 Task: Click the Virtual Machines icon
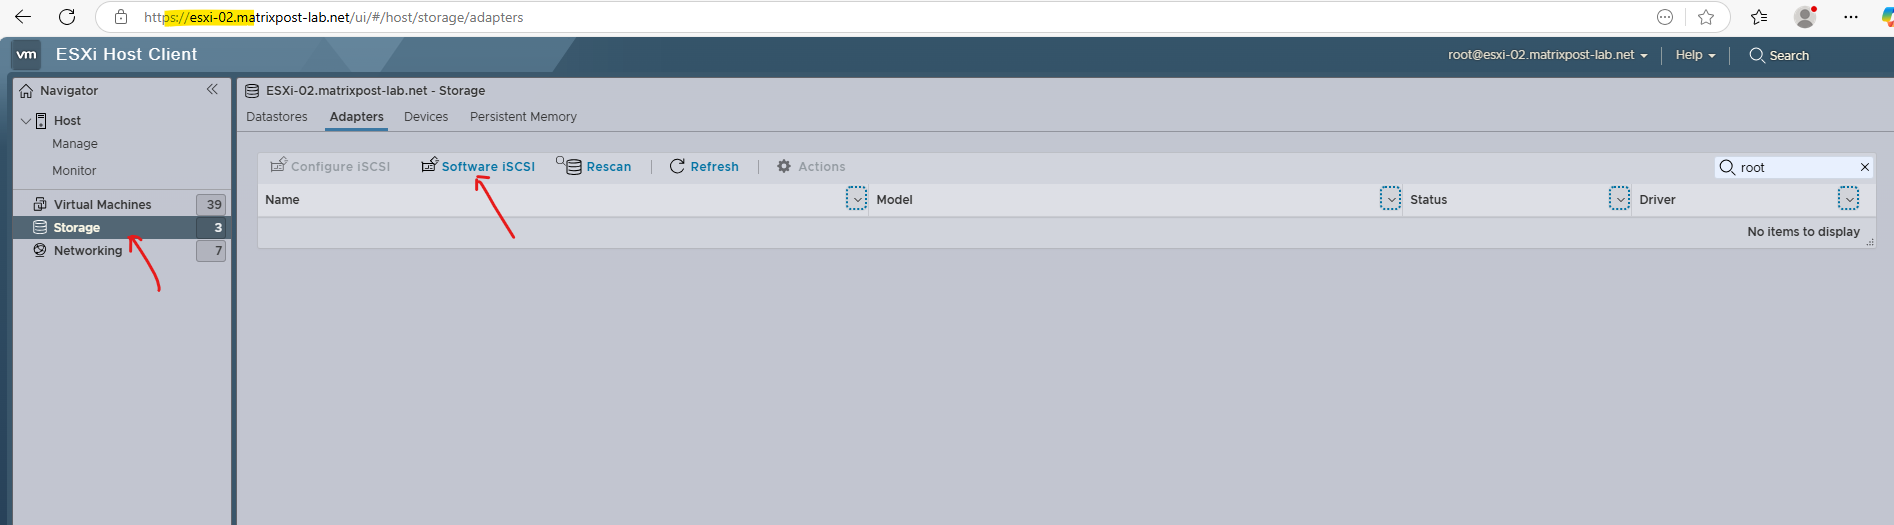pyautogui.click(x=40, y=204)
